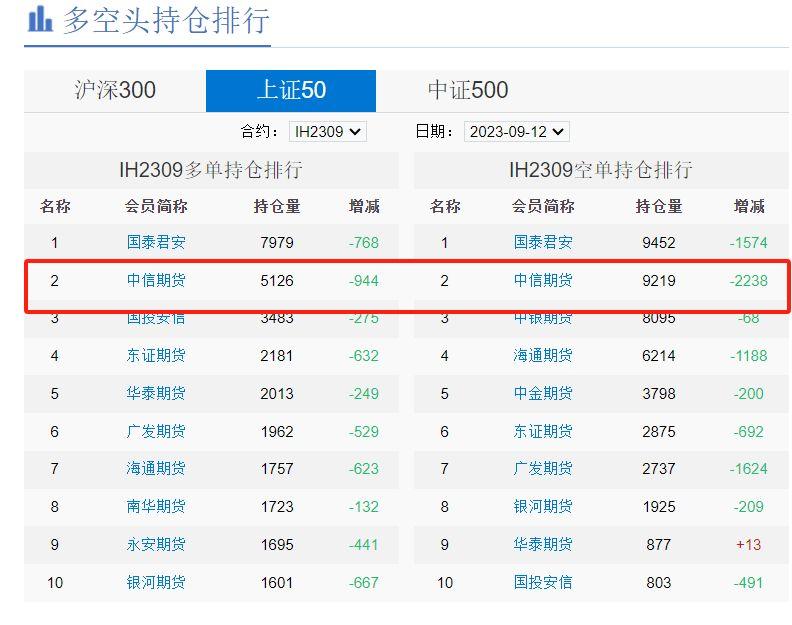Open 国投安信 in the short-position ranking
The height and width of the screenshot is (625, 792).
click(x=543, y=583)
